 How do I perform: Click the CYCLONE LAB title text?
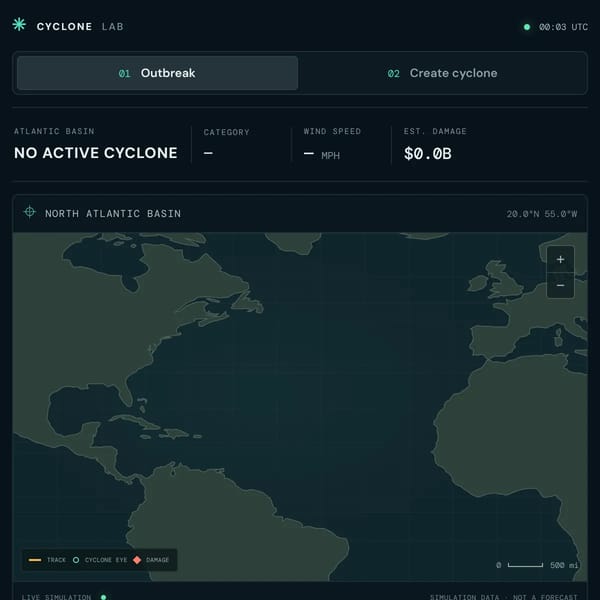tap(80, 26)
